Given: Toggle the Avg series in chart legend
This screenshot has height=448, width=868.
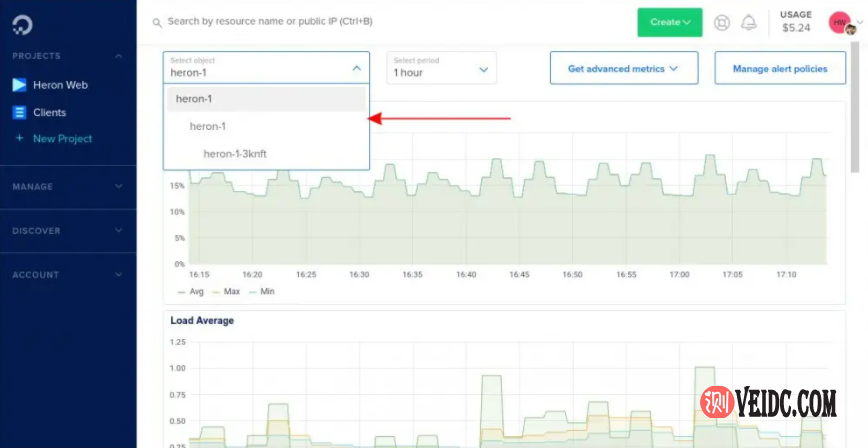Looking at the screenshot, I should point(189,292).
